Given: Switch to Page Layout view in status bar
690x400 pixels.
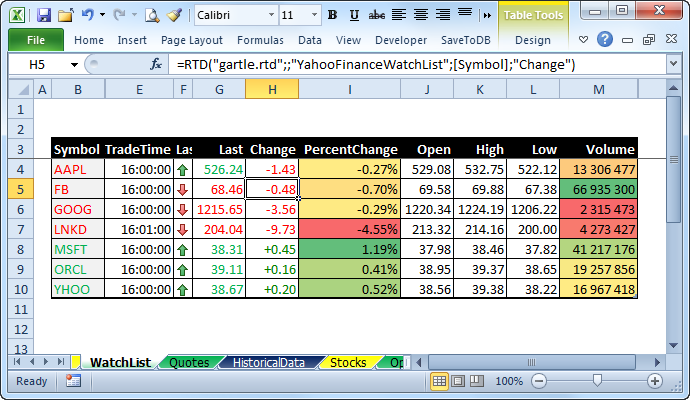Looking at the screenshot, I should 459,381.
